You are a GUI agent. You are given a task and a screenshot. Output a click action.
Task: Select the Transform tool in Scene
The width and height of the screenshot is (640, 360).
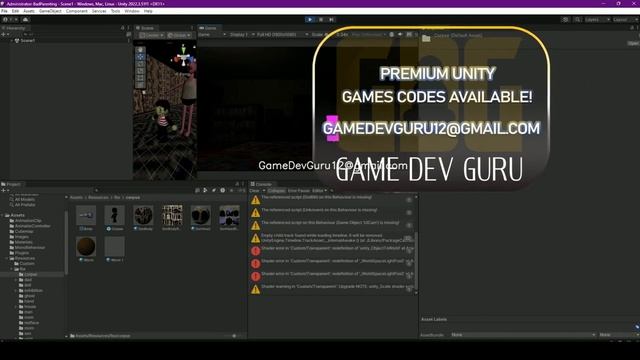coord(140,84)
